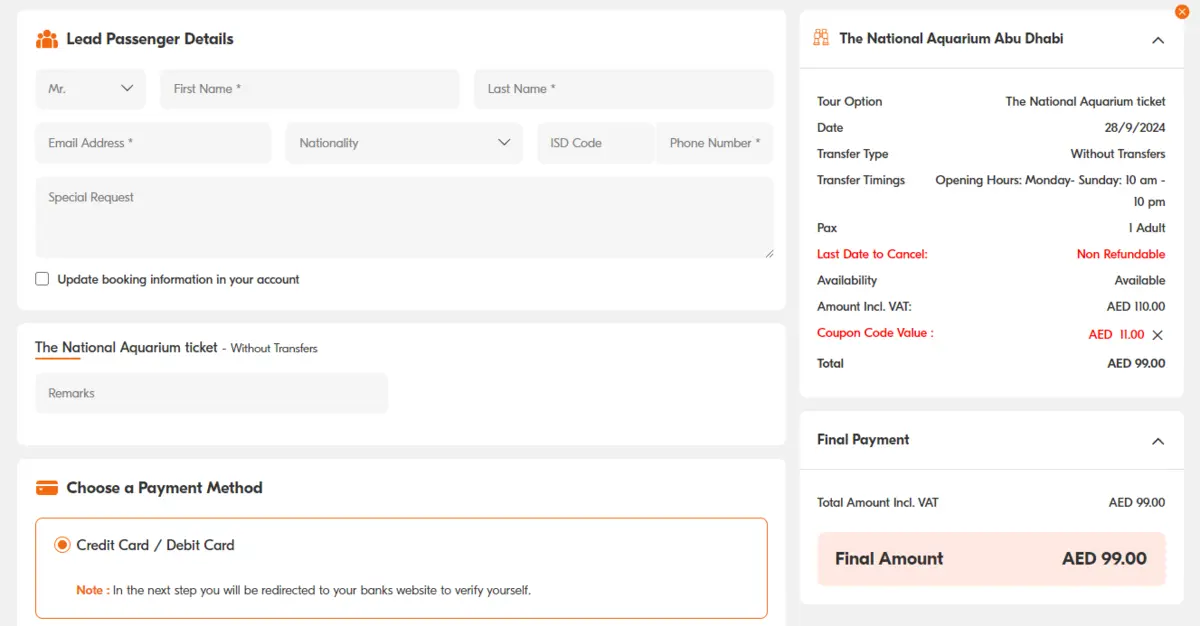Focus the Phone Number field

[715, 143]
